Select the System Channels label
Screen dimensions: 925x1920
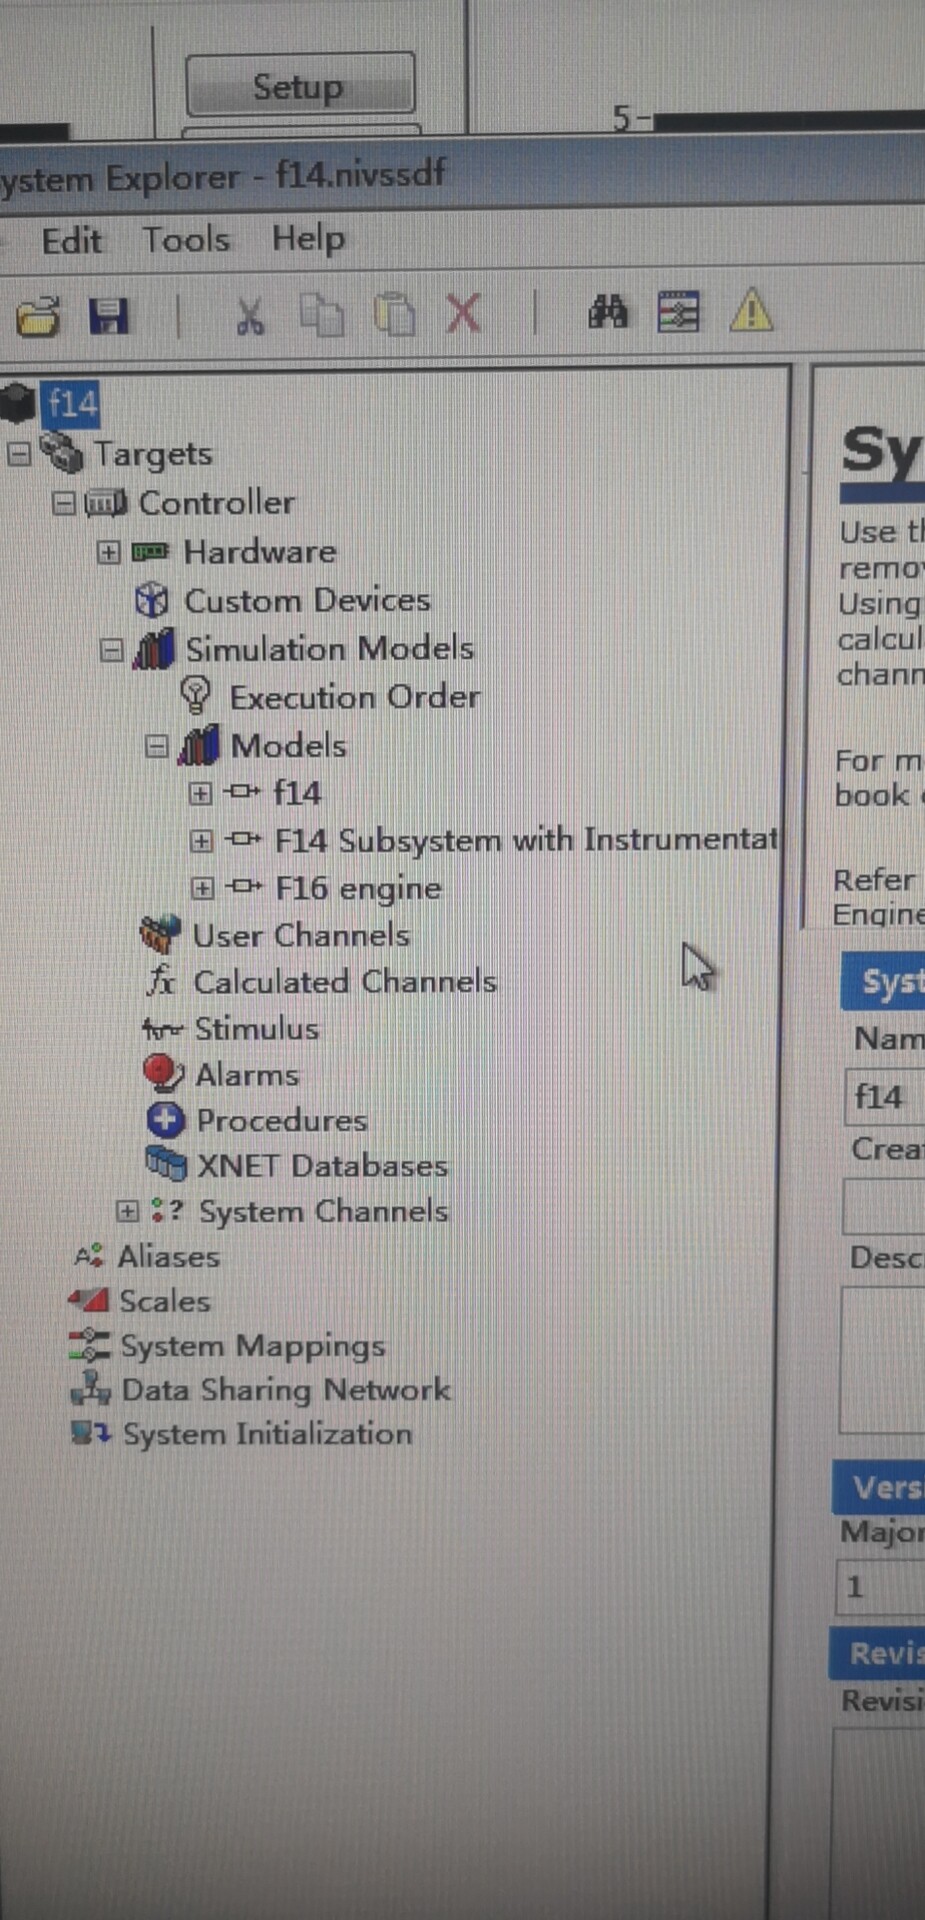[323, 1211]
